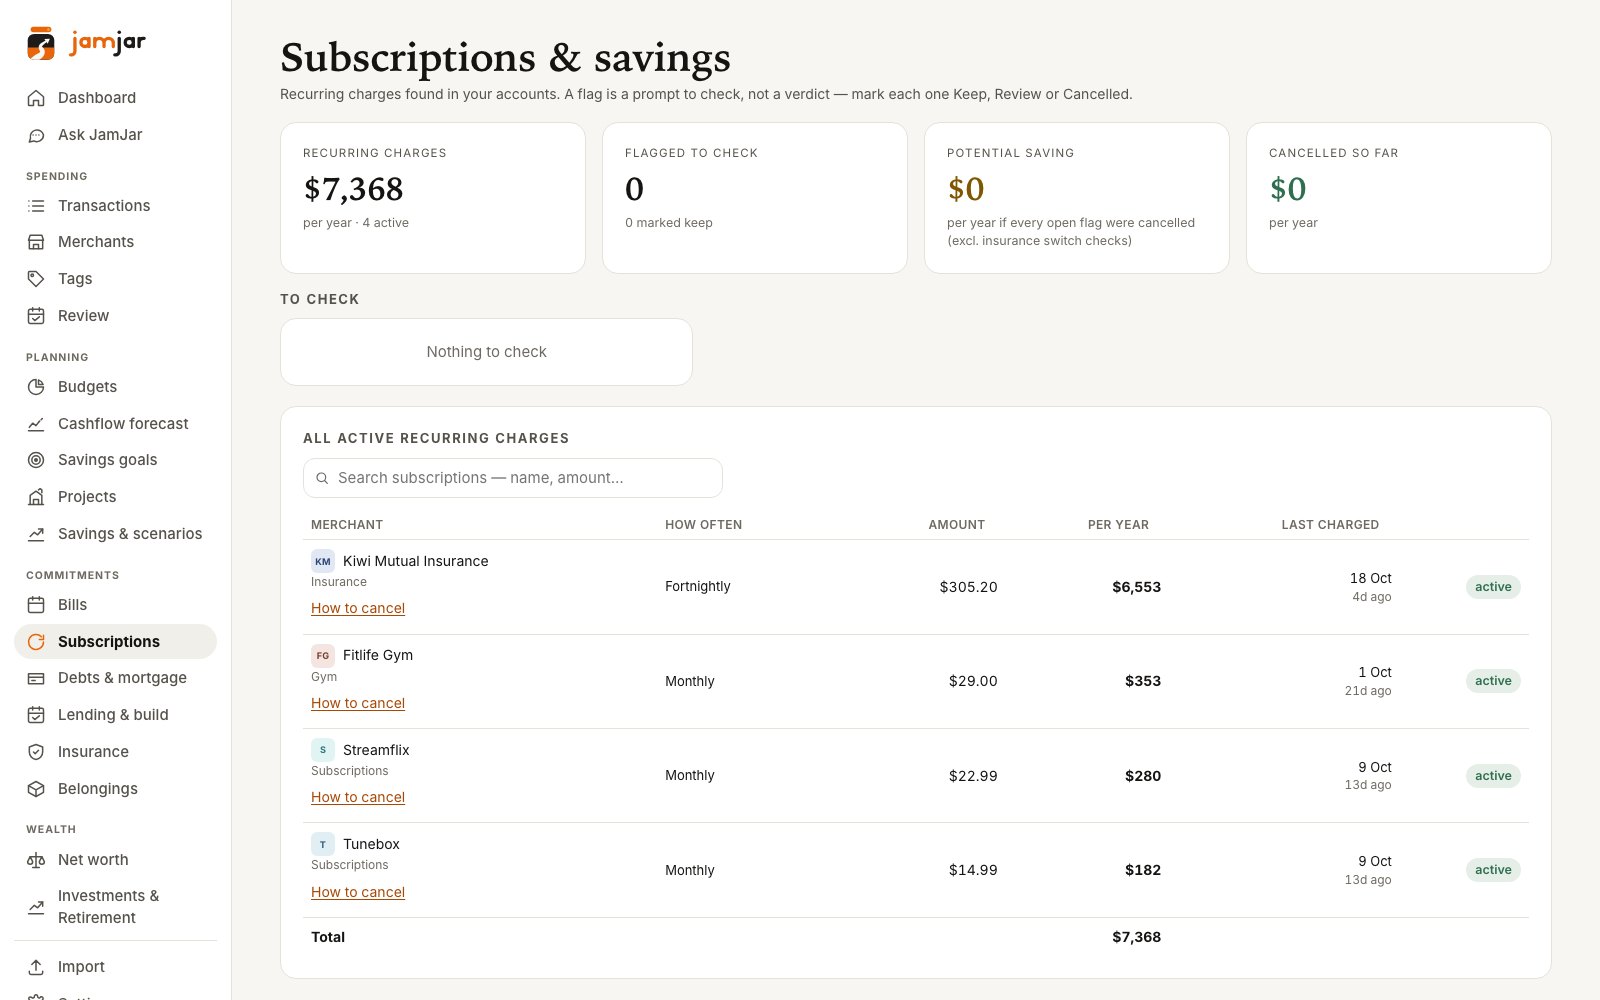Click the Streamflix merchant name
The width and height of the screenshot is (1600, 1000).
[x=376, y=750]
